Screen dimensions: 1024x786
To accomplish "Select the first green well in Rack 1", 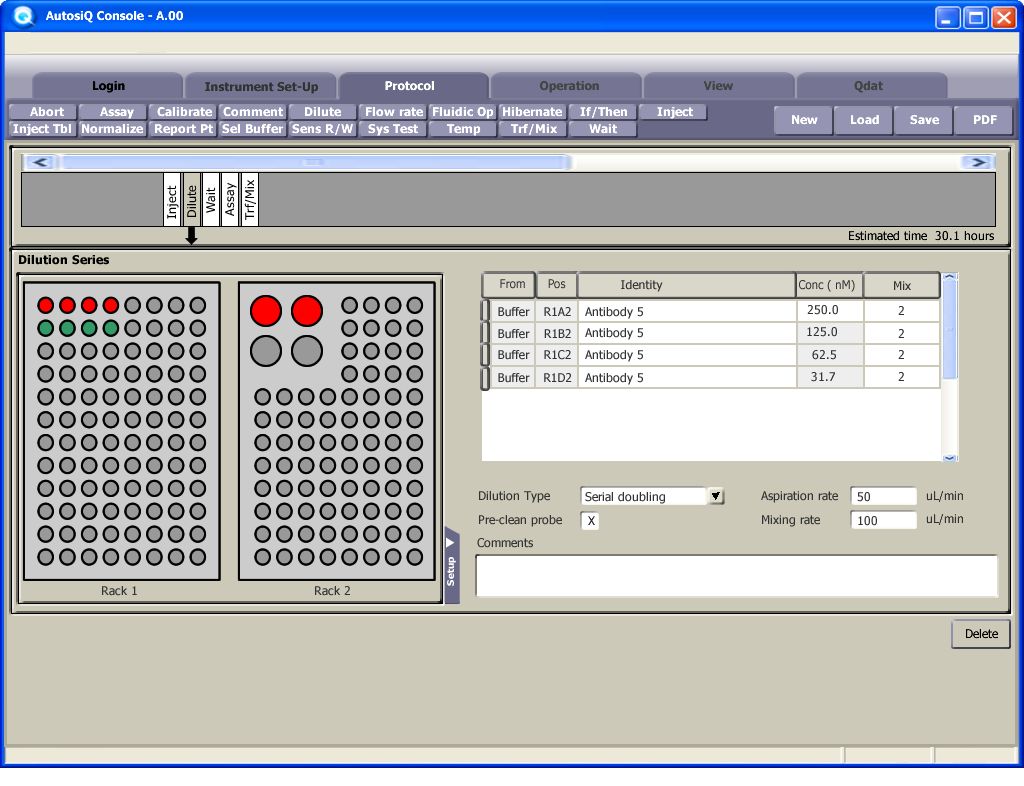I will pos(45,328).
